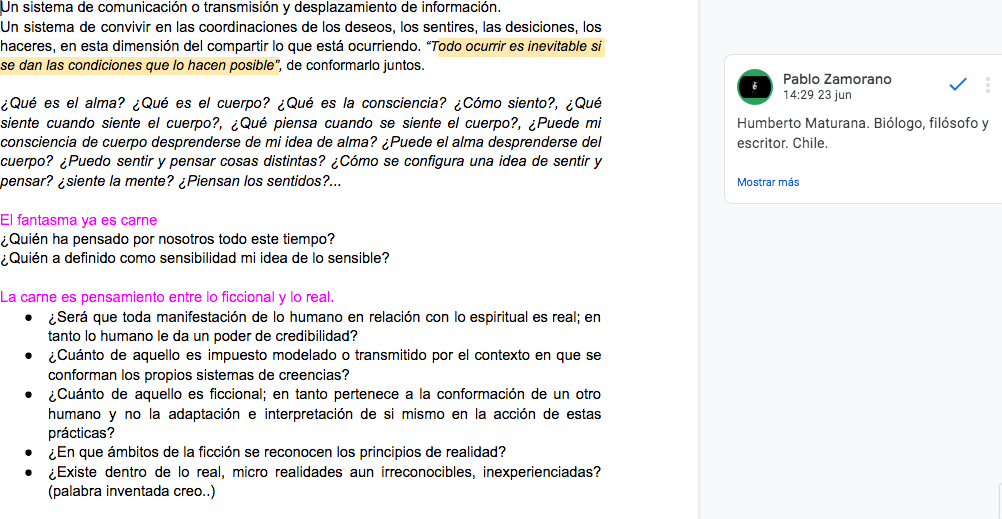Click line '¿Quién ha pensado por nosotros todo este tiempo?'
Viewport: 1002px width, 519px height.
(167, 239)
